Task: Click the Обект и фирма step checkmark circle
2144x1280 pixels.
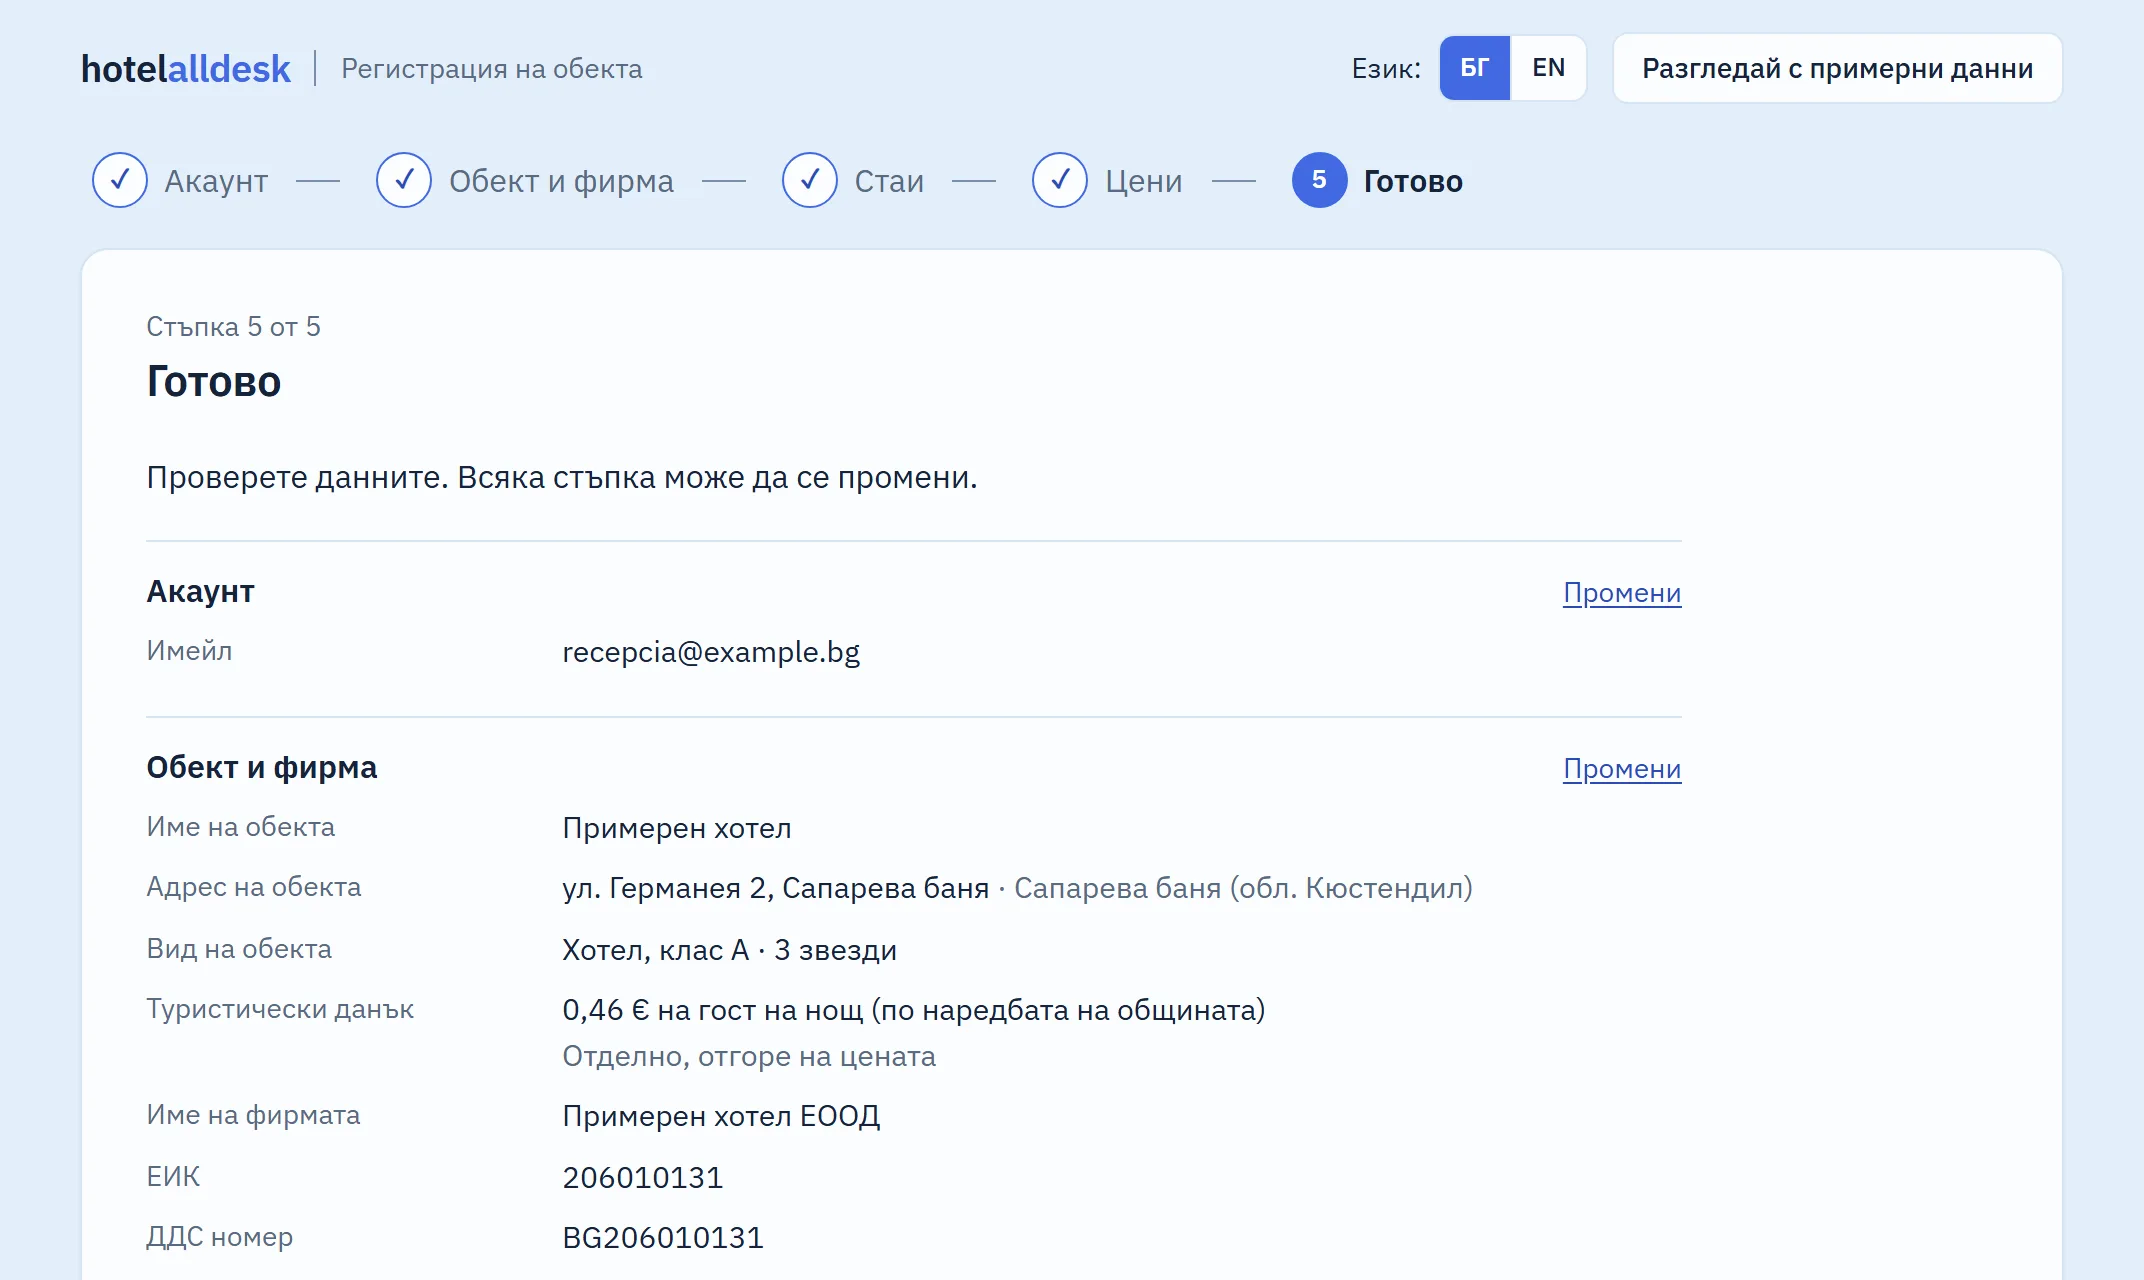Action: [404, 180]
